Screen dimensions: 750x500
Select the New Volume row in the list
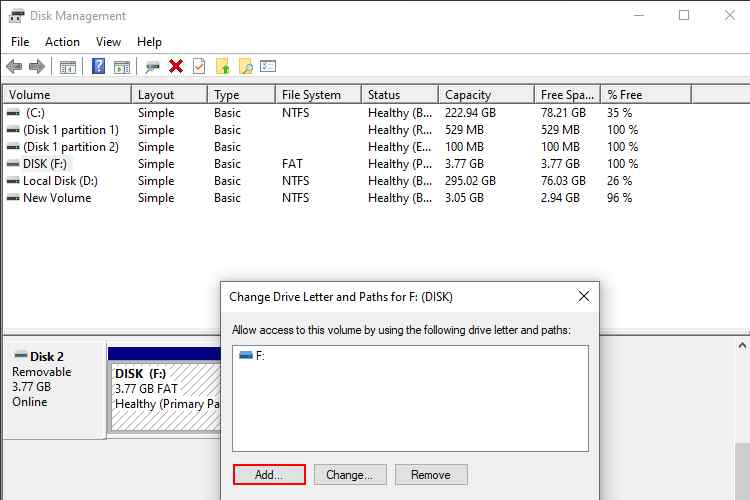click(56, 198)
